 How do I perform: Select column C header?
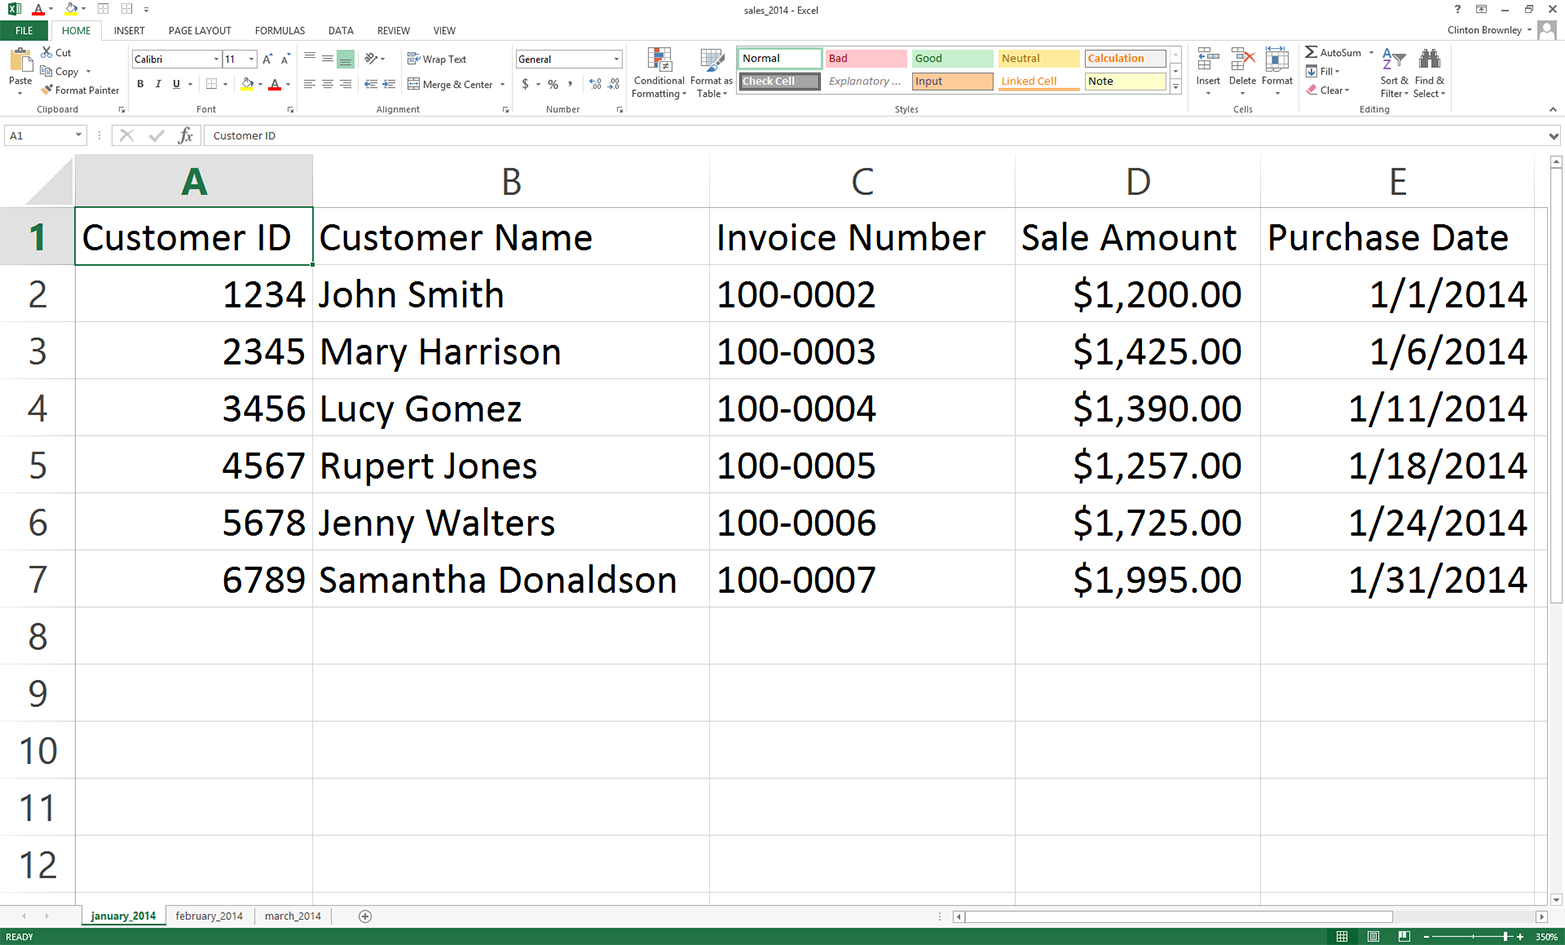click(862, 181)
